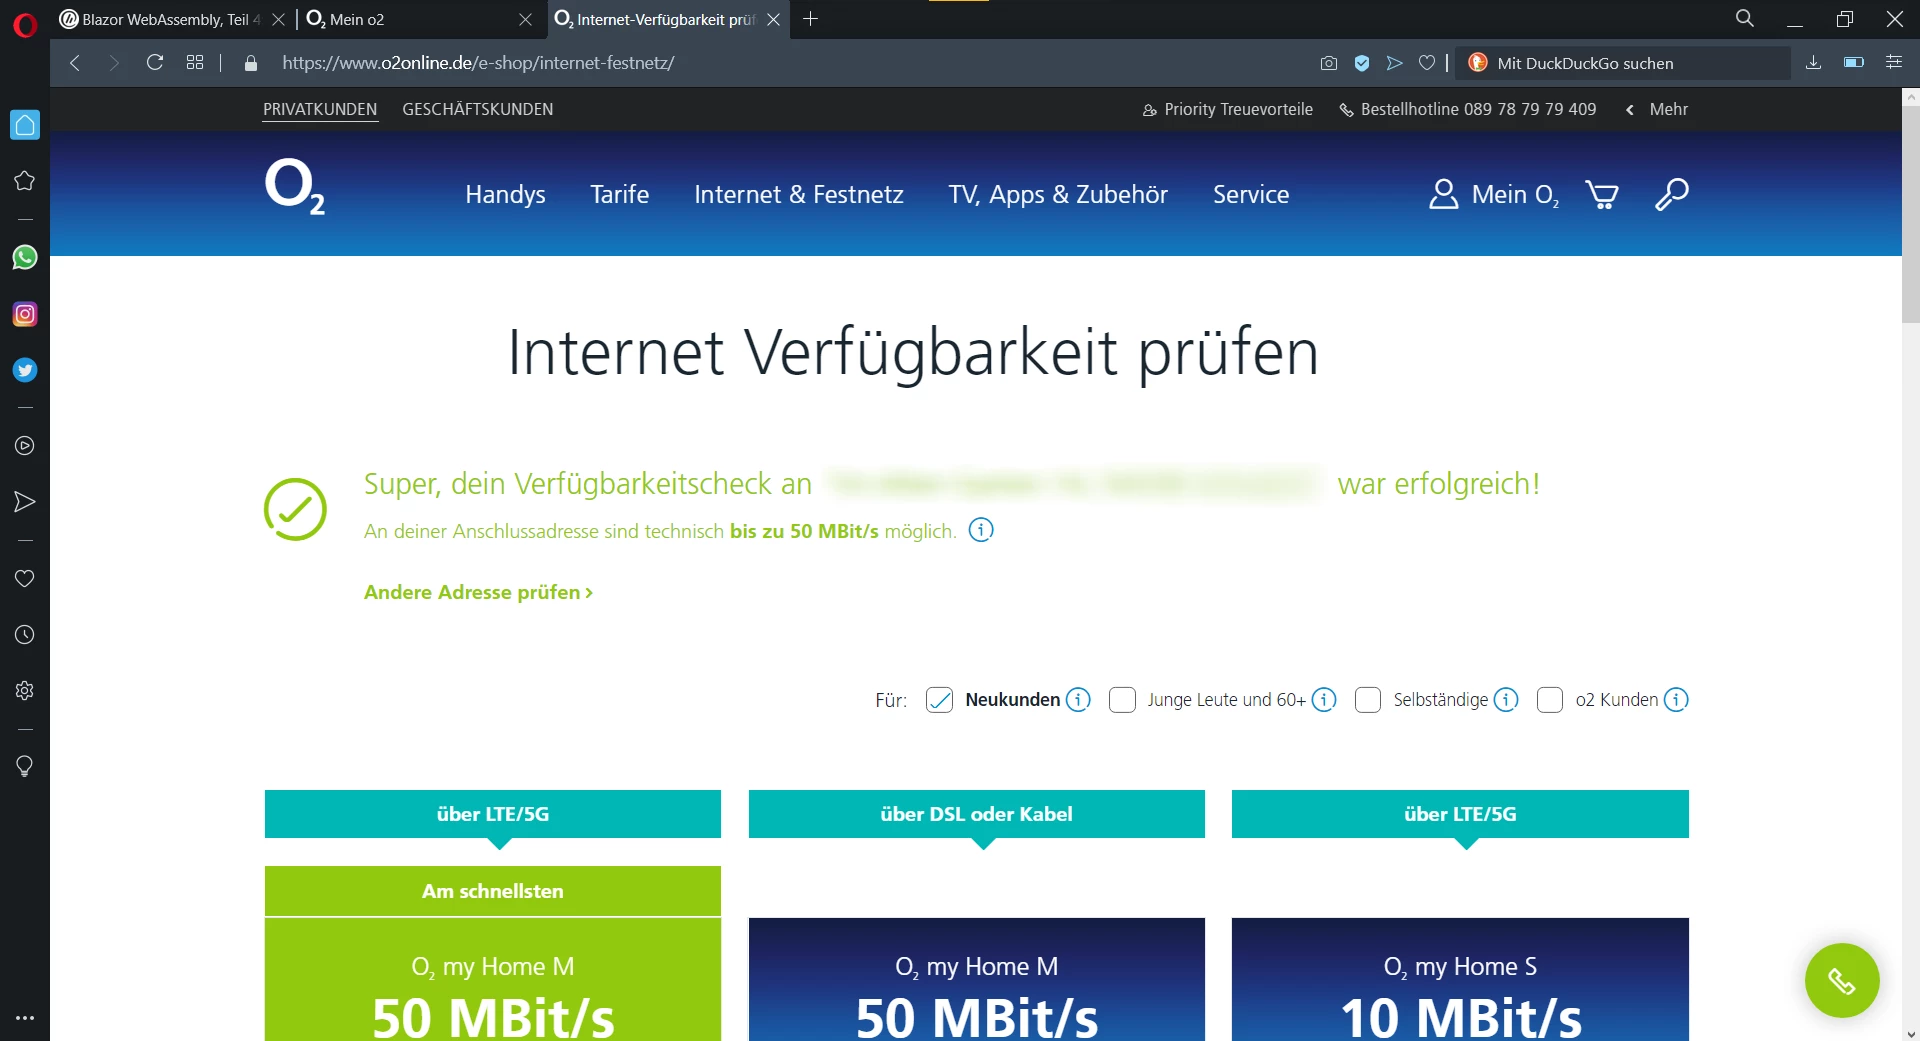
Task: Open Priority Treuevorteile link
Action: (1228, 109)
